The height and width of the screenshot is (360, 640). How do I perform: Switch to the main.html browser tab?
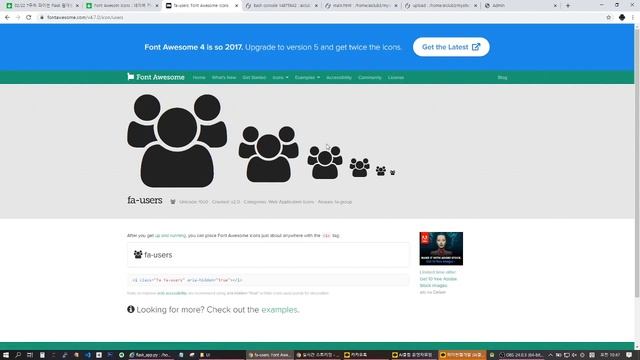[361, 6]
